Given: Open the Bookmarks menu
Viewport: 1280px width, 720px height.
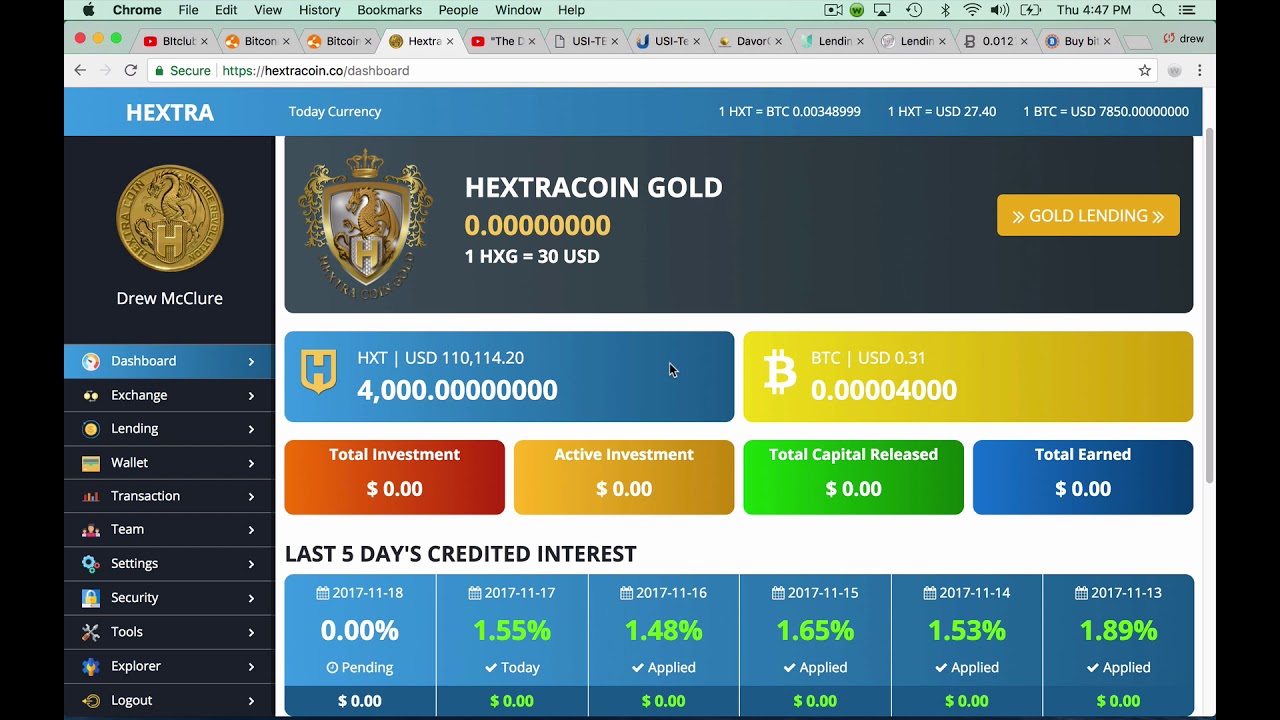Looking at the screenshot, I should [x=390, y=10].
